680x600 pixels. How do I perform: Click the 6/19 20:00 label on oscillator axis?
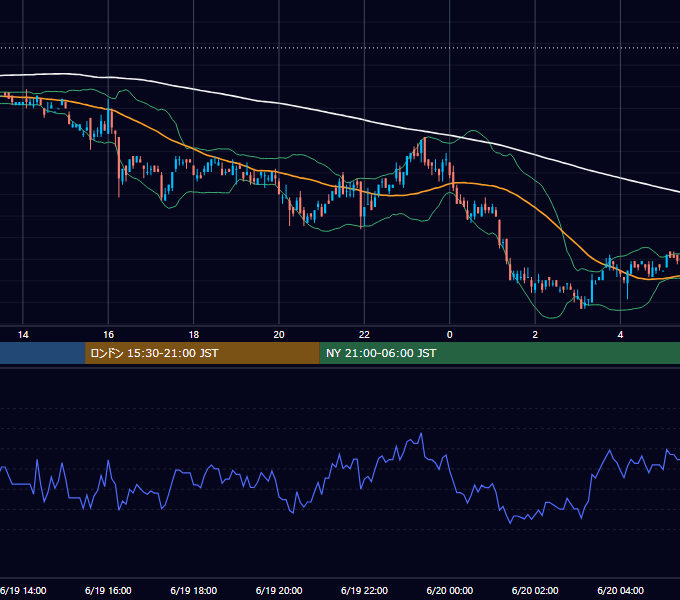(279, 591)
